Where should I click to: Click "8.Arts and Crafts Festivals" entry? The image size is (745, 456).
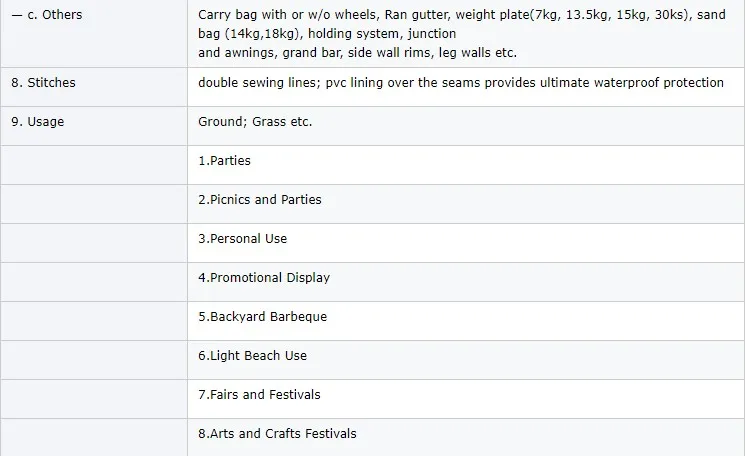coord(277,433)
